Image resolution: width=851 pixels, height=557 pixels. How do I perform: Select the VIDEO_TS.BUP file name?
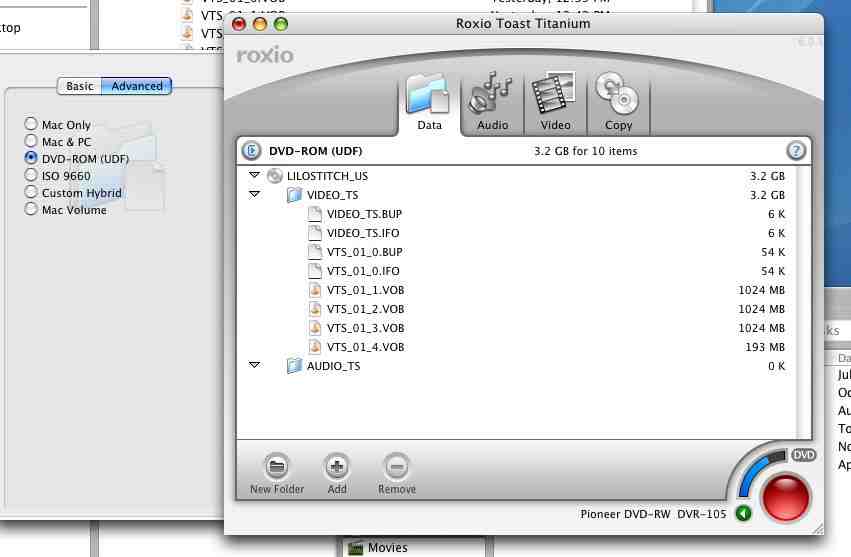pos(364,214)
